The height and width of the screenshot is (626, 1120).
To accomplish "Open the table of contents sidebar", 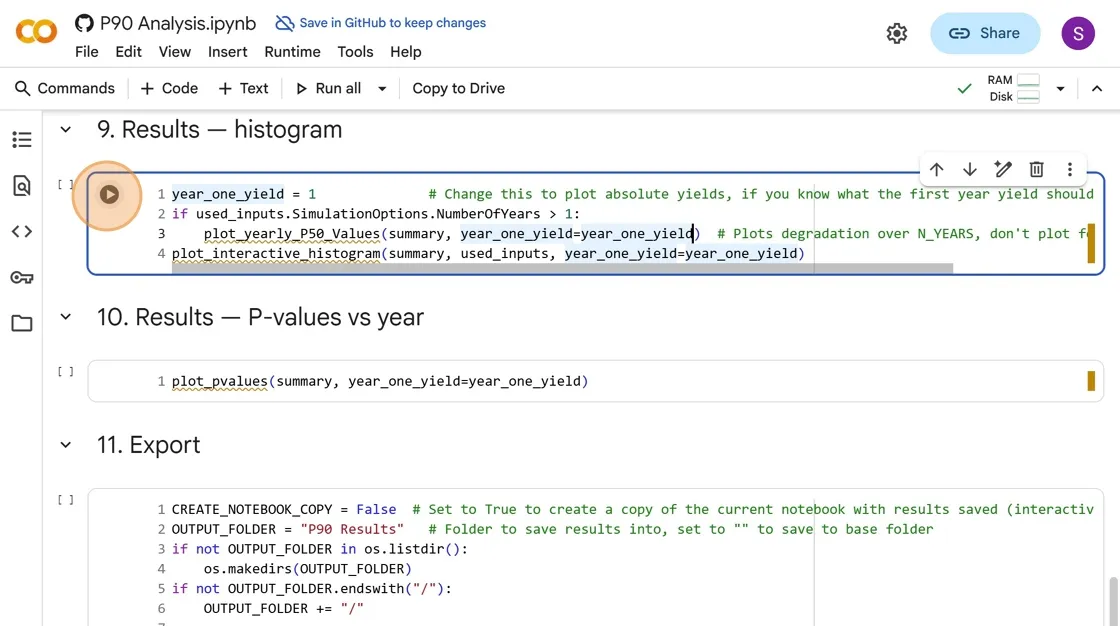I will (x=22, y=140).
